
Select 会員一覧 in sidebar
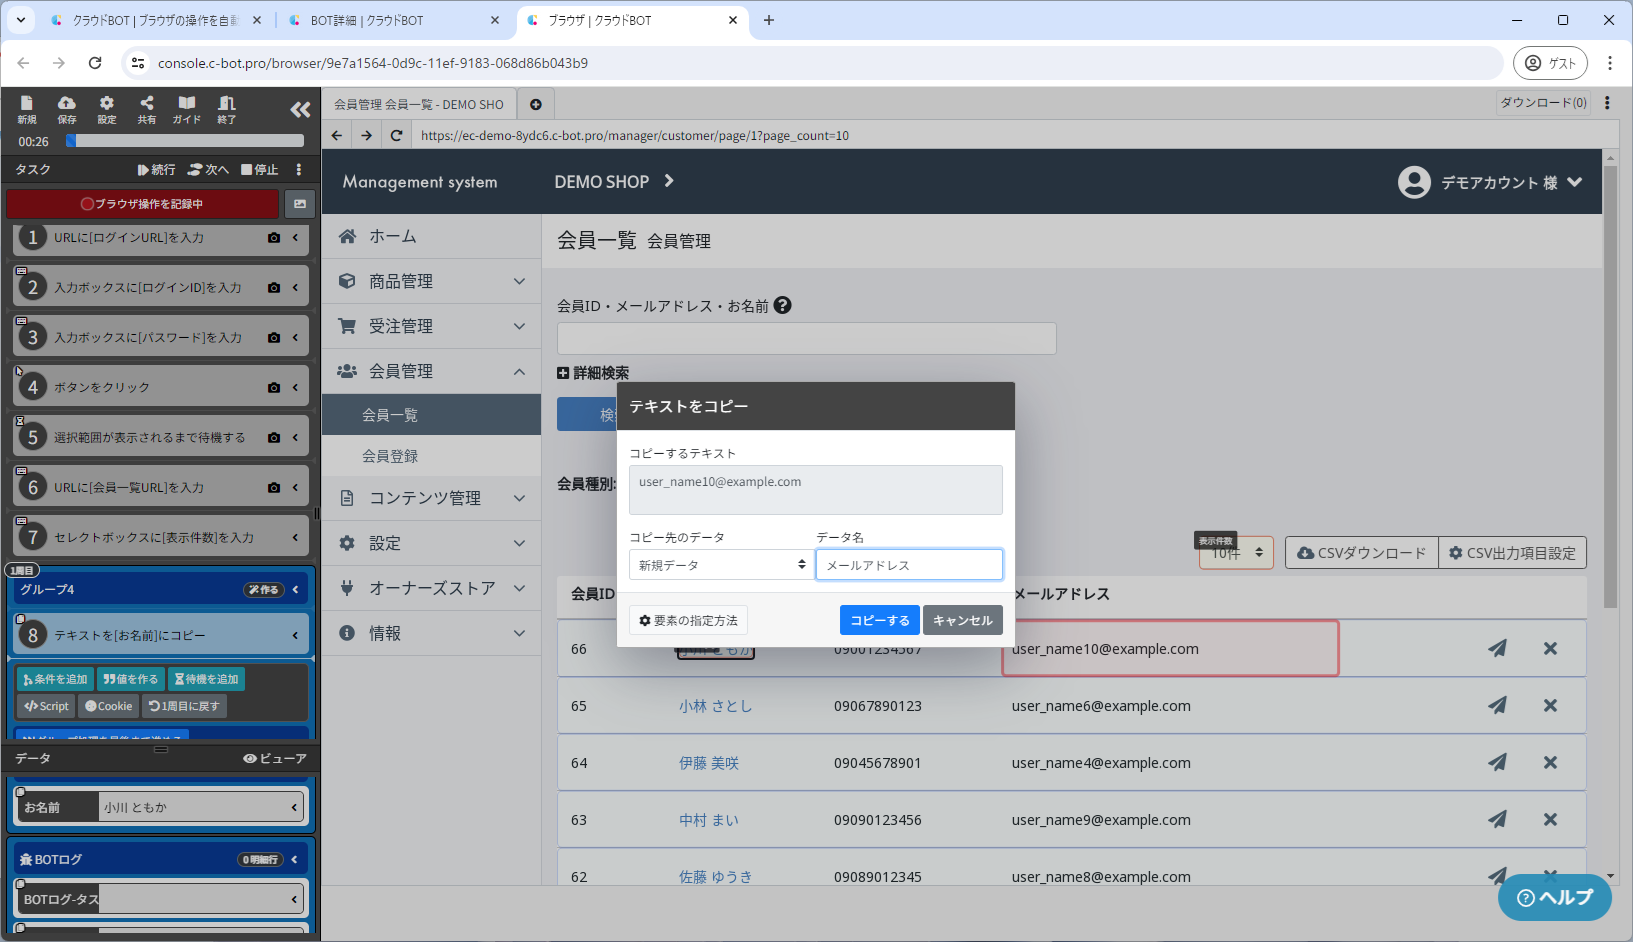click(431, 415)
